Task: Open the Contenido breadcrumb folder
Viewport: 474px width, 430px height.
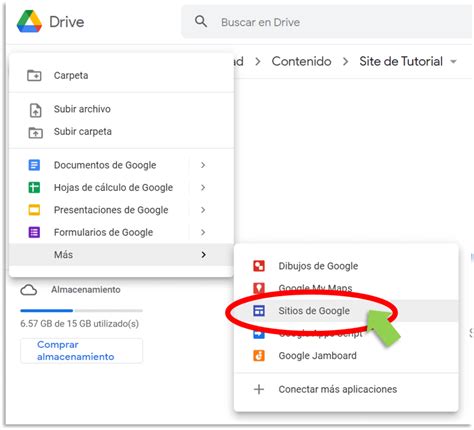Action: pyautogui.click(x=301, y=61)
